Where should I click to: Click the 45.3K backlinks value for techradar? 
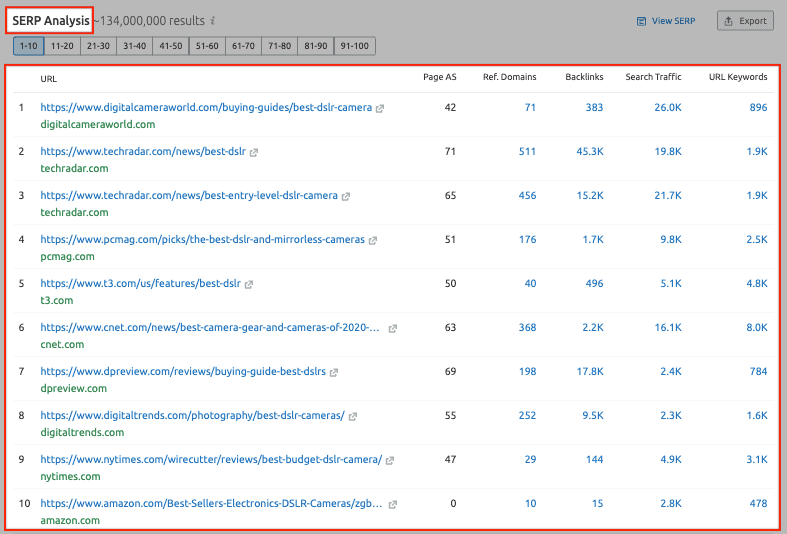[x=587, y=152]
